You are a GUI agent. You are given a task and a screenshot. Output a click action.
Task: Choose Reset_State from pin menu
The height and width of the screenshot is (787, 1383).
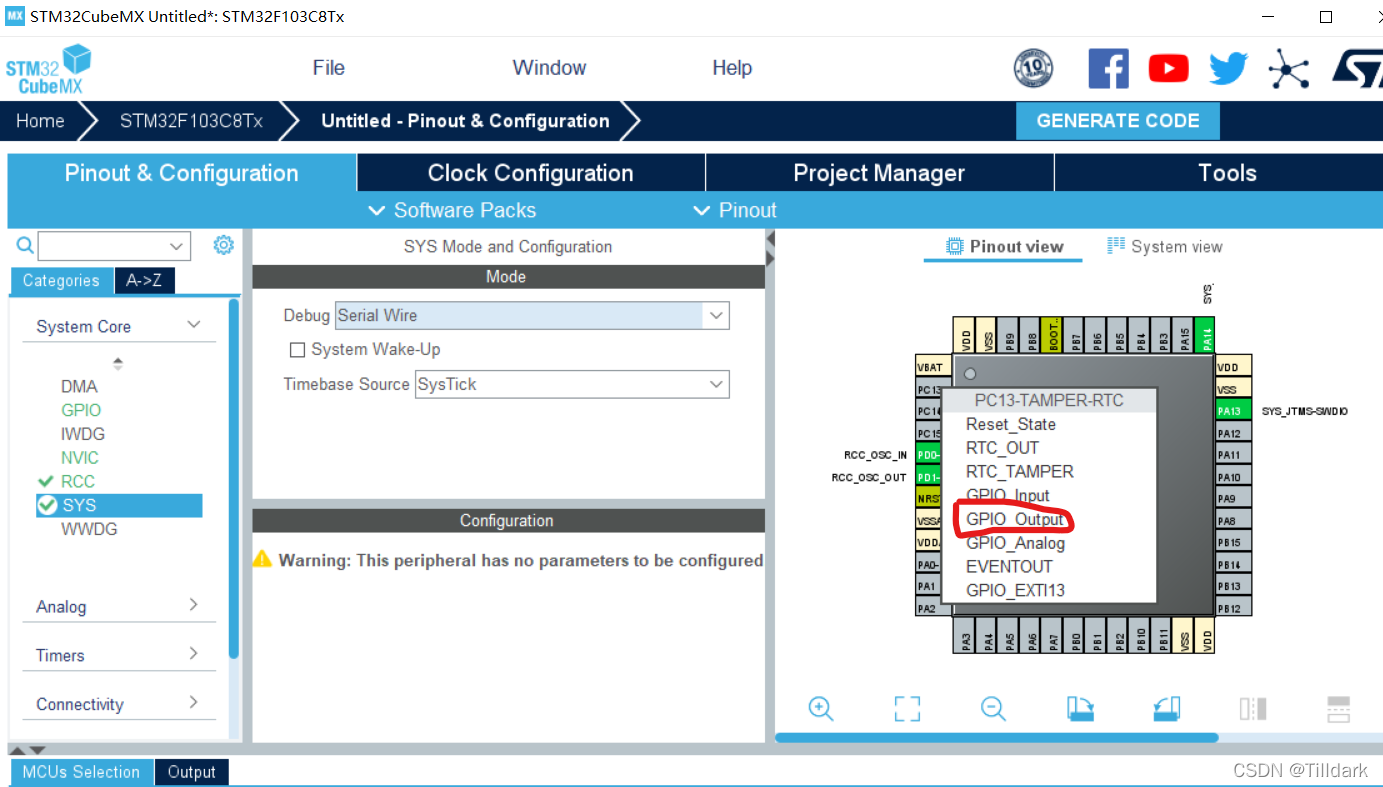pos(1010,424)
